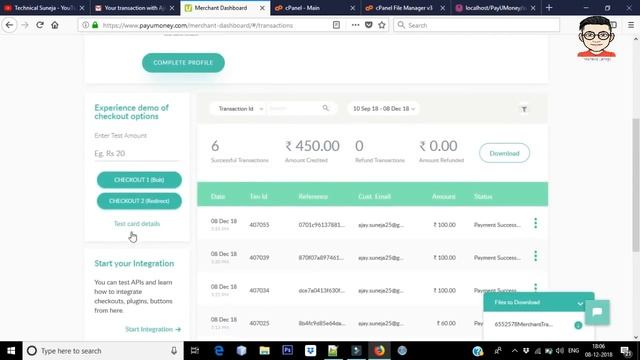Open reader view icon in address bar
This screenshot has width=640, height=360.
point(336,25)
